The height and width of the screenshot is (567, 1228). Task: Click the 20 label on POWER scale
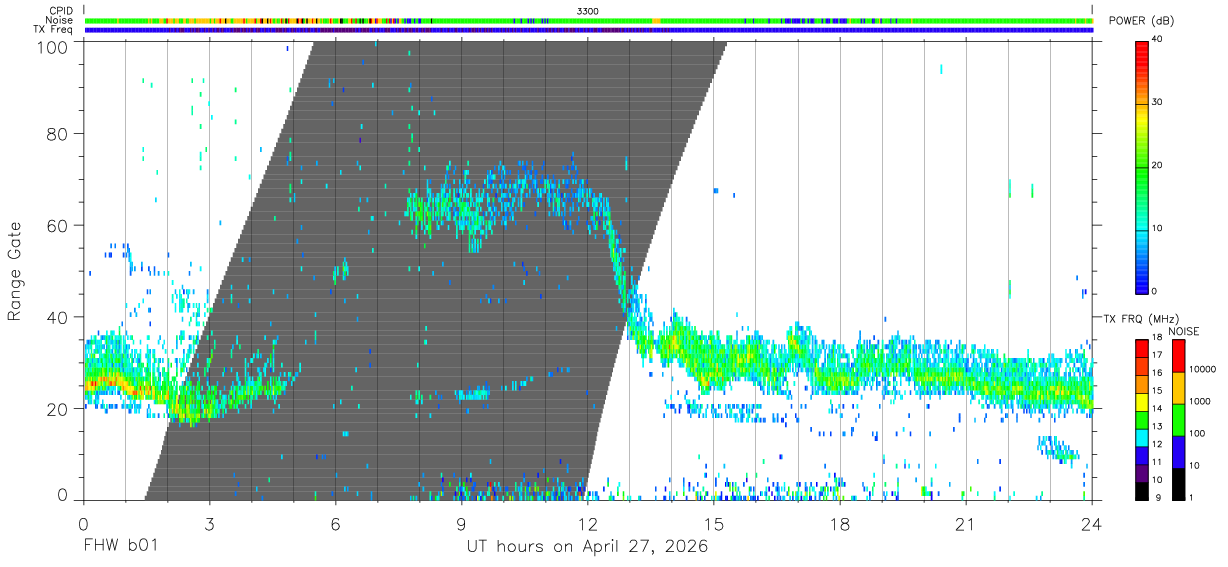(x=1159, y=165)
